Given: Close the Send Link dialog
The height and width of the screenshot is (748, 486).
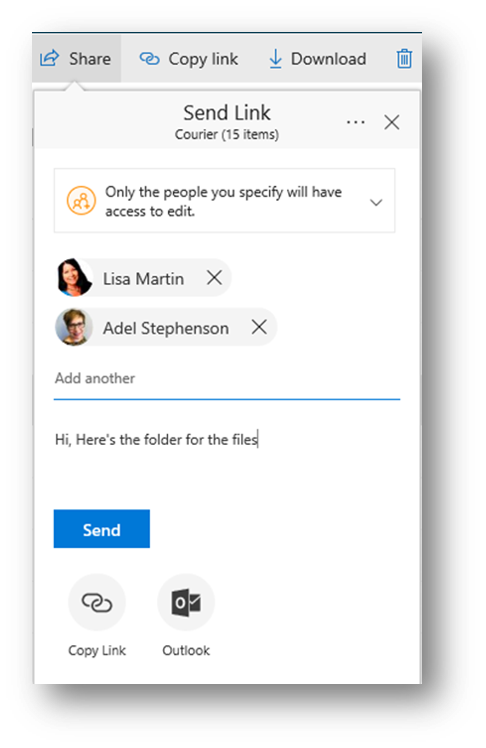Looking at the screenshot, I should (x=392, y=123).
